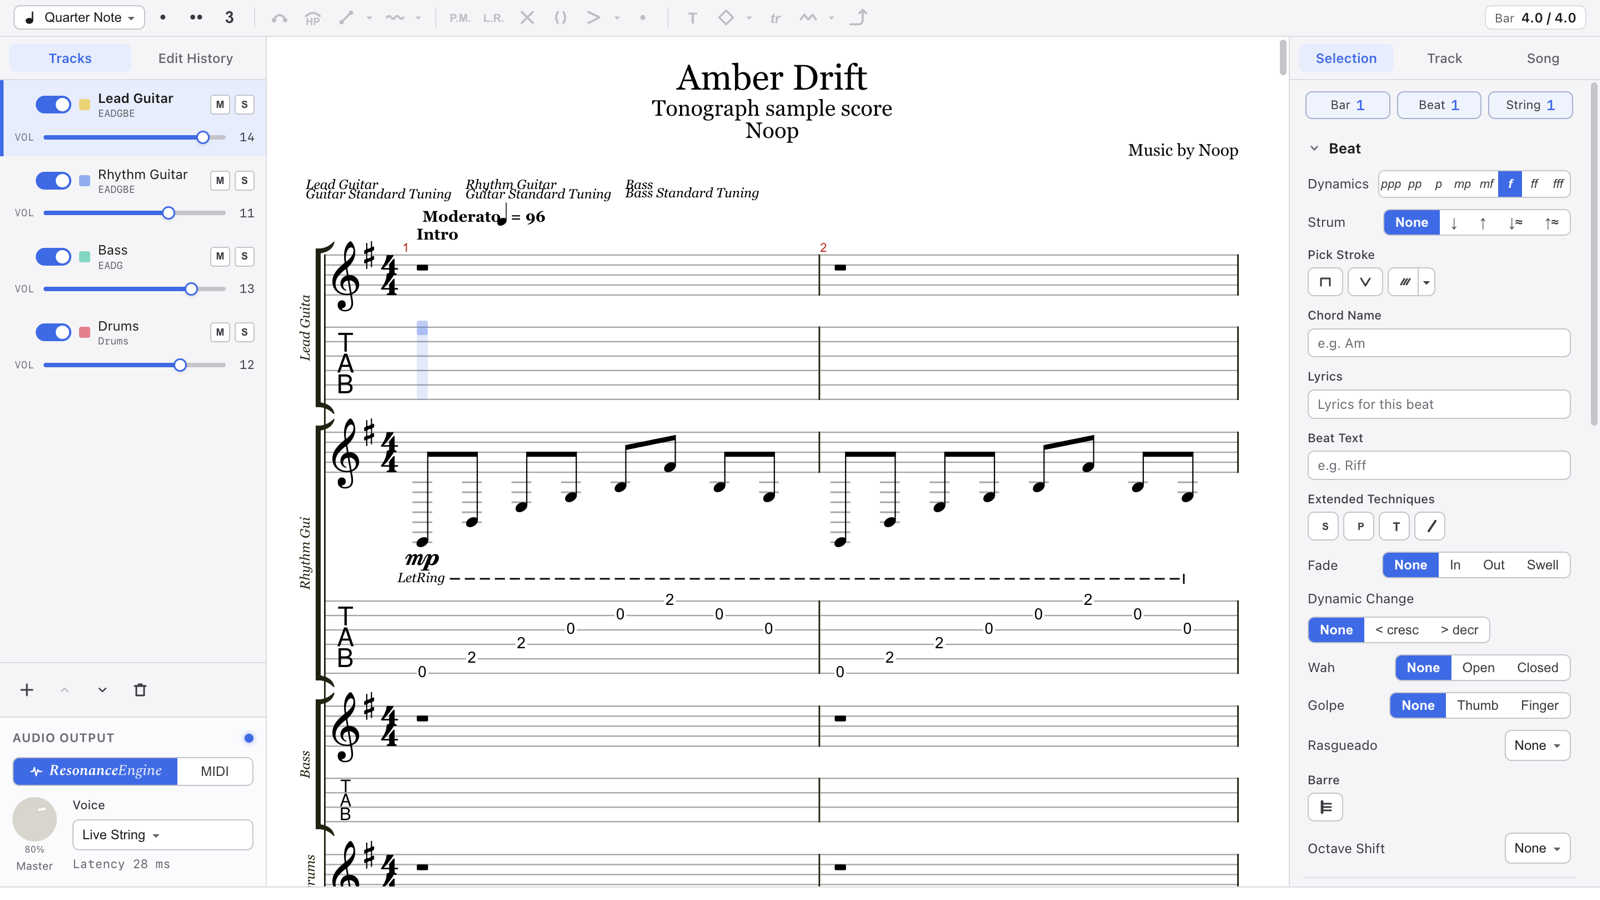
Task: Turn off the Drums track toggle
Action: [x=53, y=332]
